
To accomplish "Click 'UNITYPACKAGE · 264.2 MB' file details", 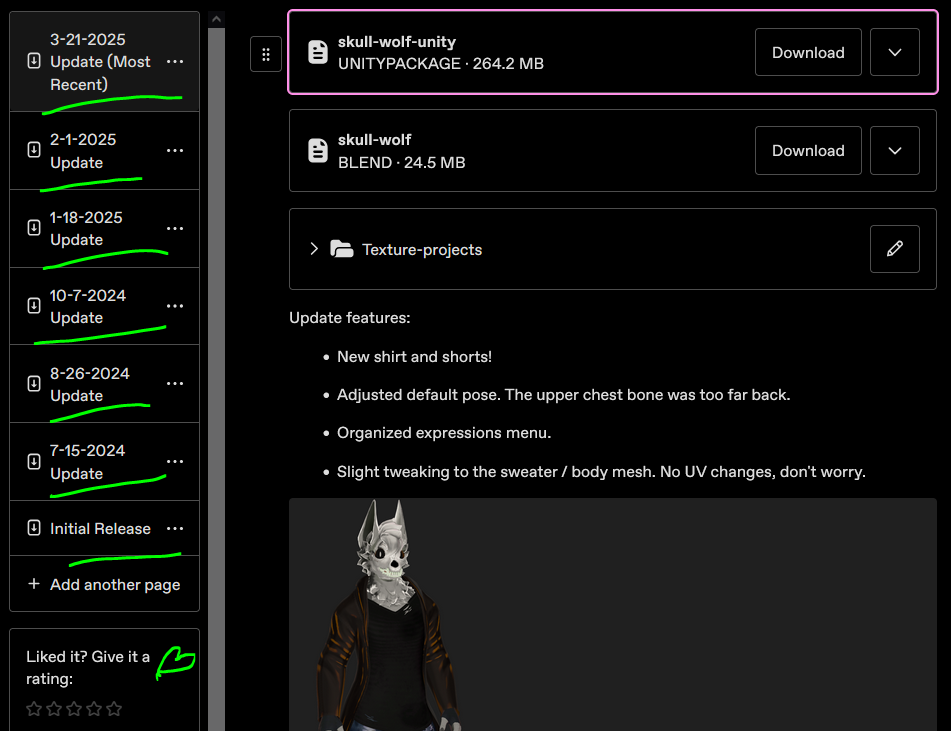I will click(x=441, y=64).
